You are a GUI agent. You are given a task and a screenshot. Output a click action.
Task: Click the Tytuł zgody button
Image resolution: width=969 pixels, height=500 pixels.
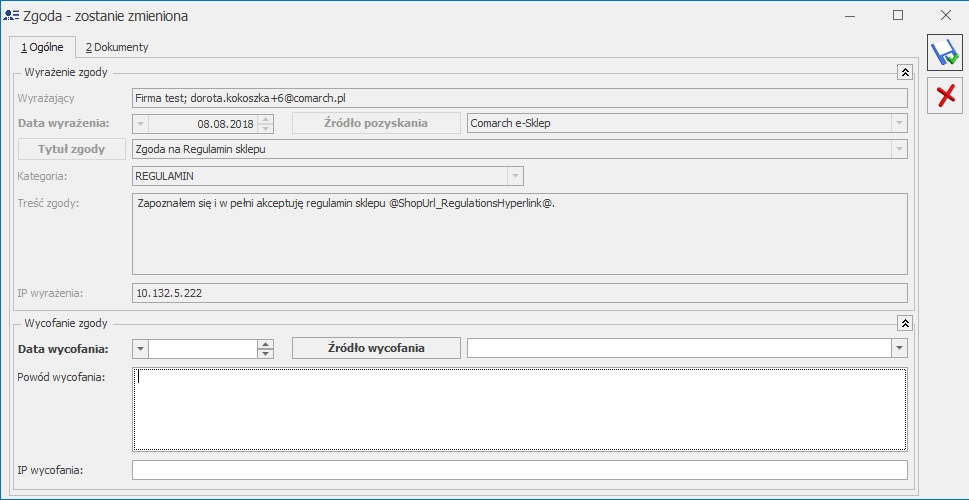pyautogui.click(x=72, y=149)
